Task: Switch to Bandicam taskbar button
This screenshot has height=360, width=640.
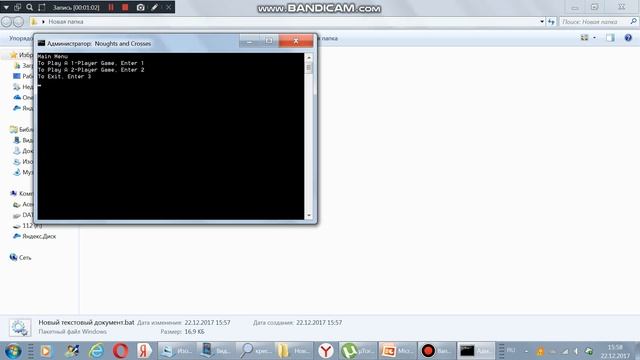Action: (x=436, y=351)
